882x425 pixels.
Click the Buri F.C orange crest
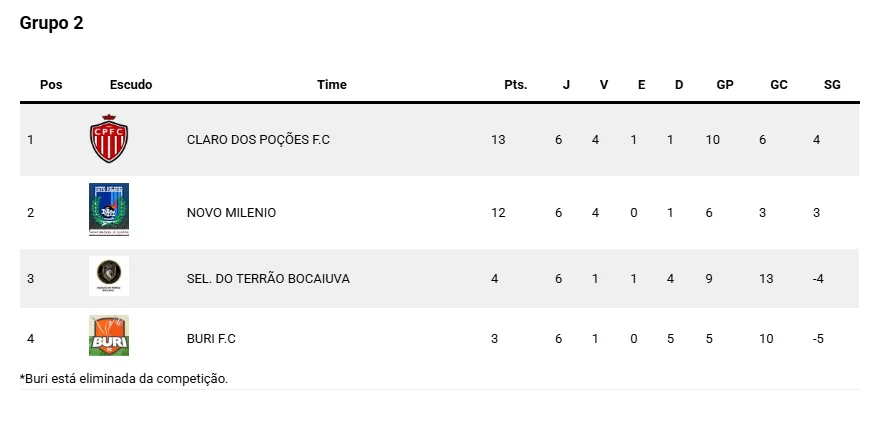(x=109, y=336)
